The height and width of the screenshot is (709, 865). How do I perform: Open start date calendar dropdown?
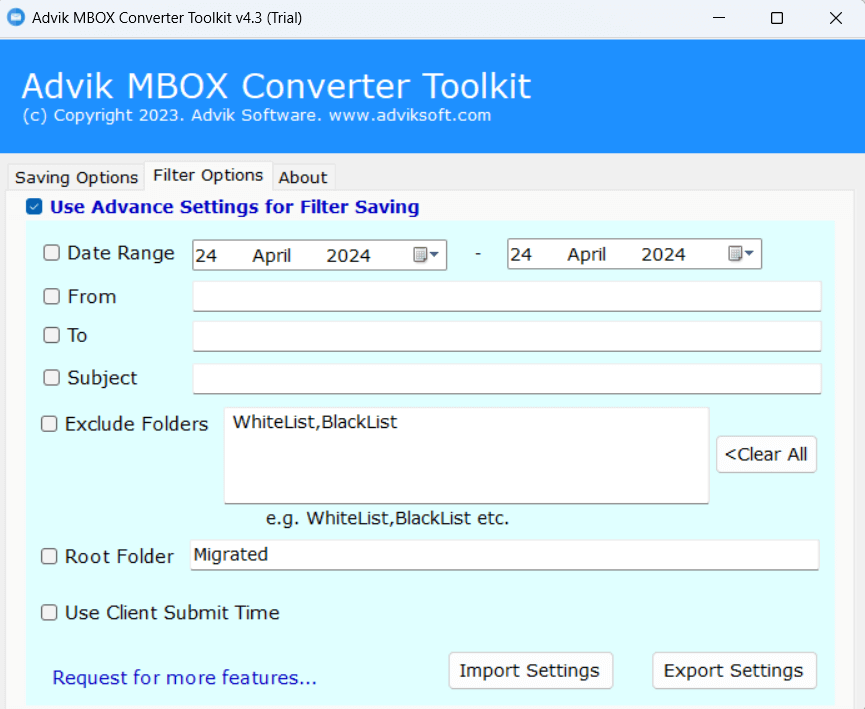click(426, 254)
